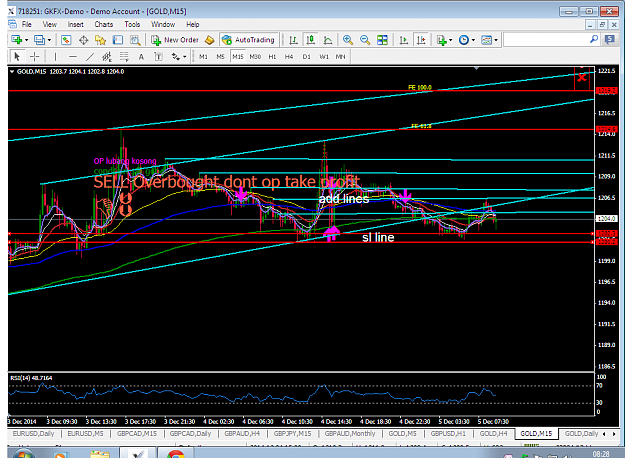Switch to the H1 timeframe
This screenshot has width=625, height=458.
272,57
